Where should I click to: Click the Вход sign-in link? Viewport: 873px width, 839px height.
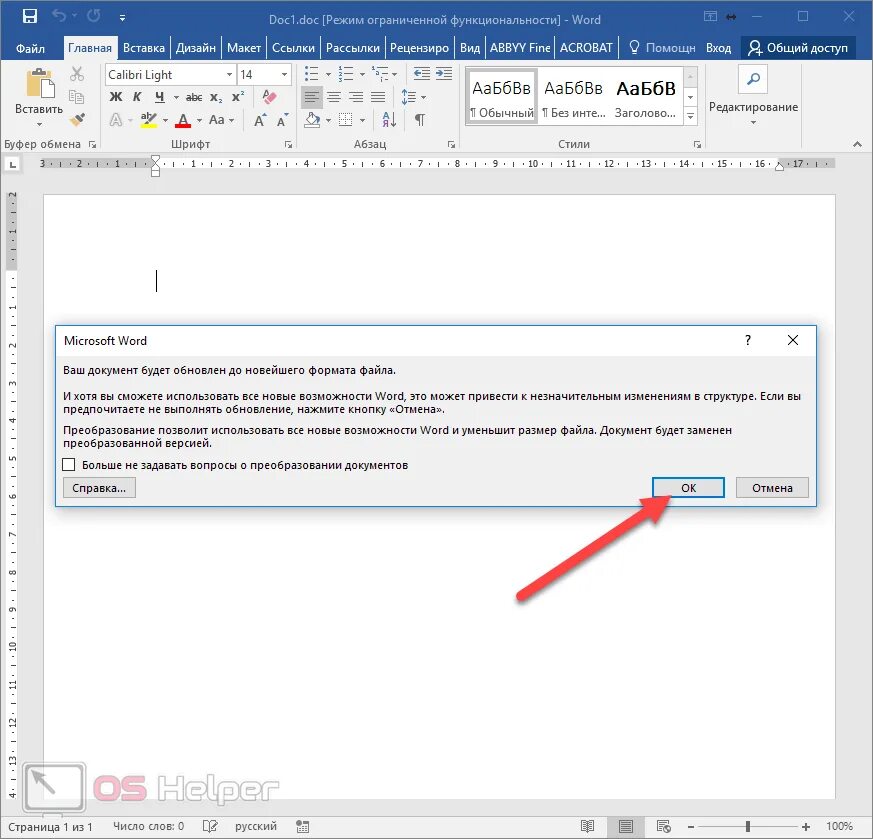(718, 48)
